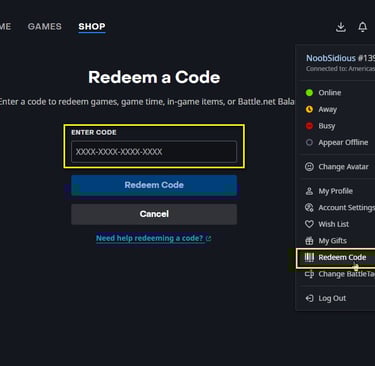375x366 pixels.
Task: Click the person icon beside My Profile
Action: click(309, 191)
